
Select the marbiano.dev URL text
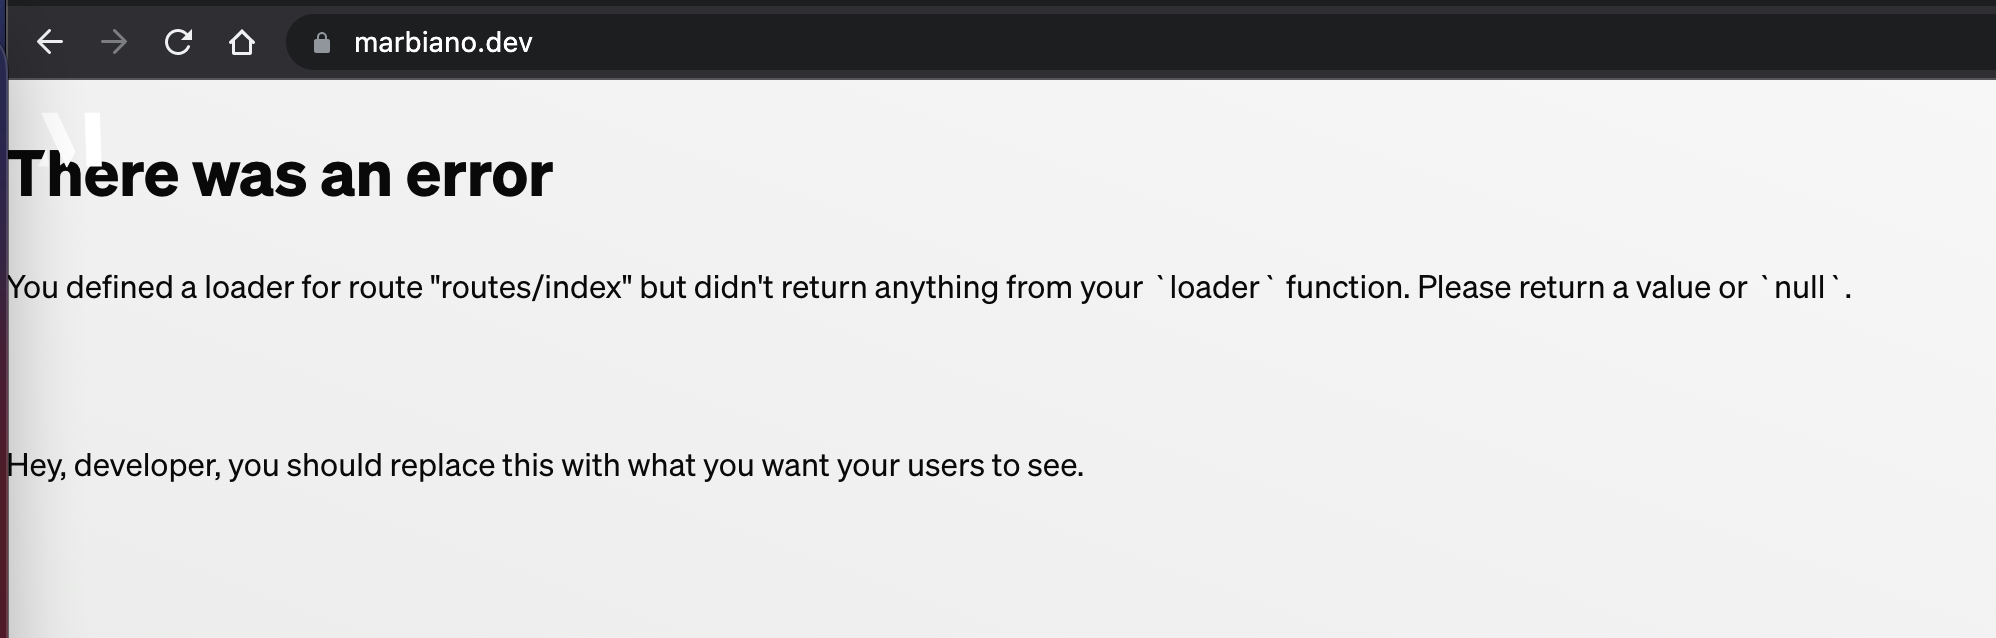[443, 42]
